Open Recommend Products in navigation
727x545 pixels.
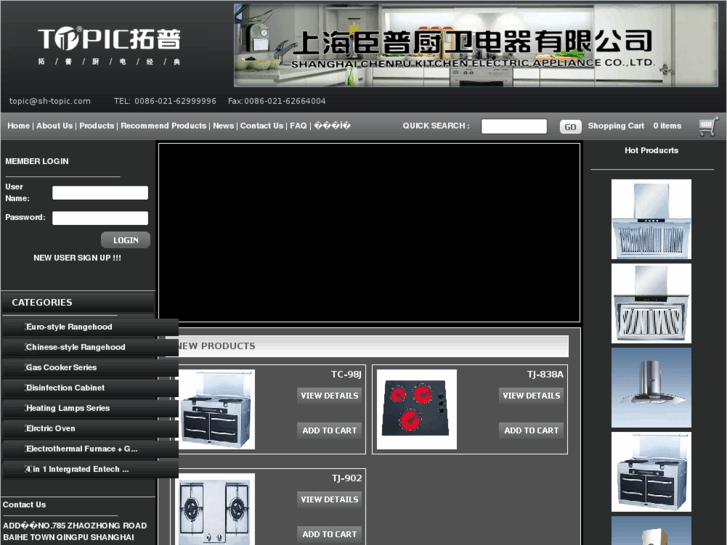click(x=163, y=126)
